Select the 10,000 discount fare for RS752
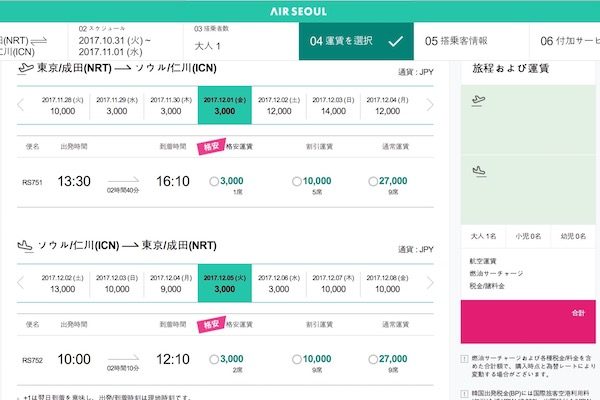Viewport: 600px width, 400px height. 297,359
